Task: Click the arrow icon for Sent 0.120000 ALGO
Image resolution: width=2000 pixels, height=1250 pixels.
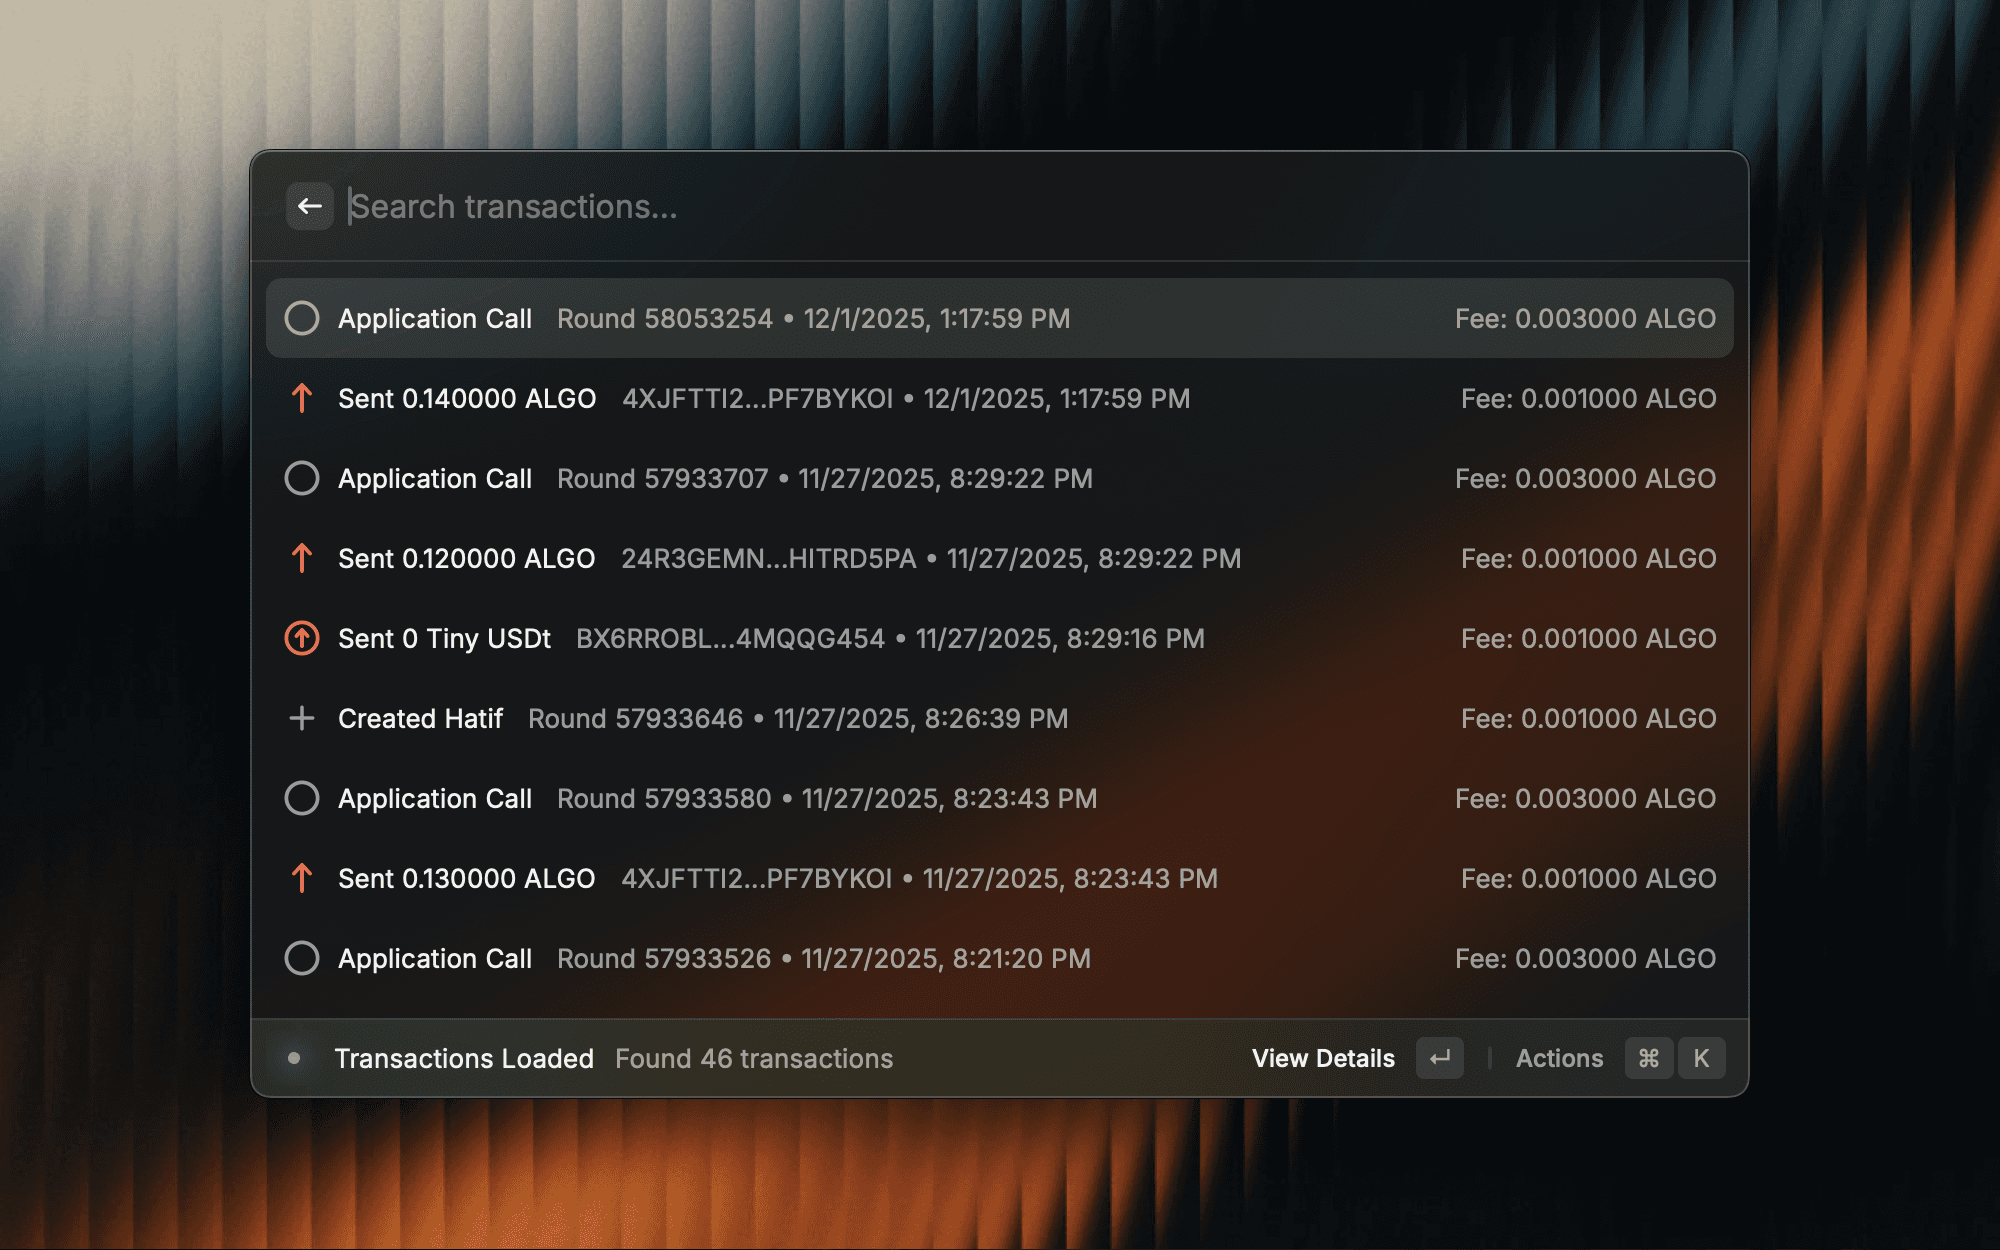Action: point(301,558)
